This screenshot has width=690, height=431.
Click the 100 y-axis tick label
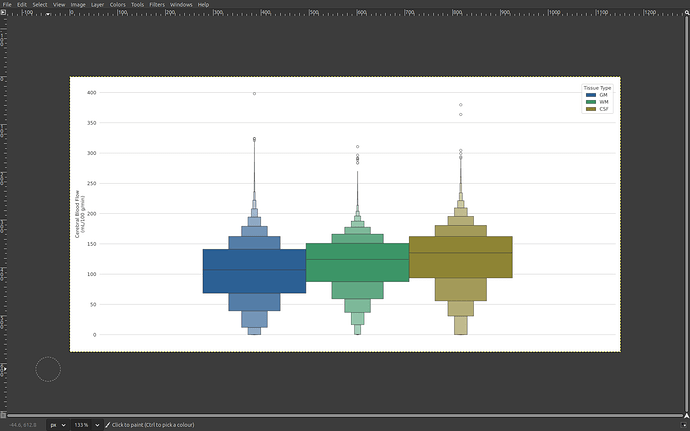(x=92, y=274)
